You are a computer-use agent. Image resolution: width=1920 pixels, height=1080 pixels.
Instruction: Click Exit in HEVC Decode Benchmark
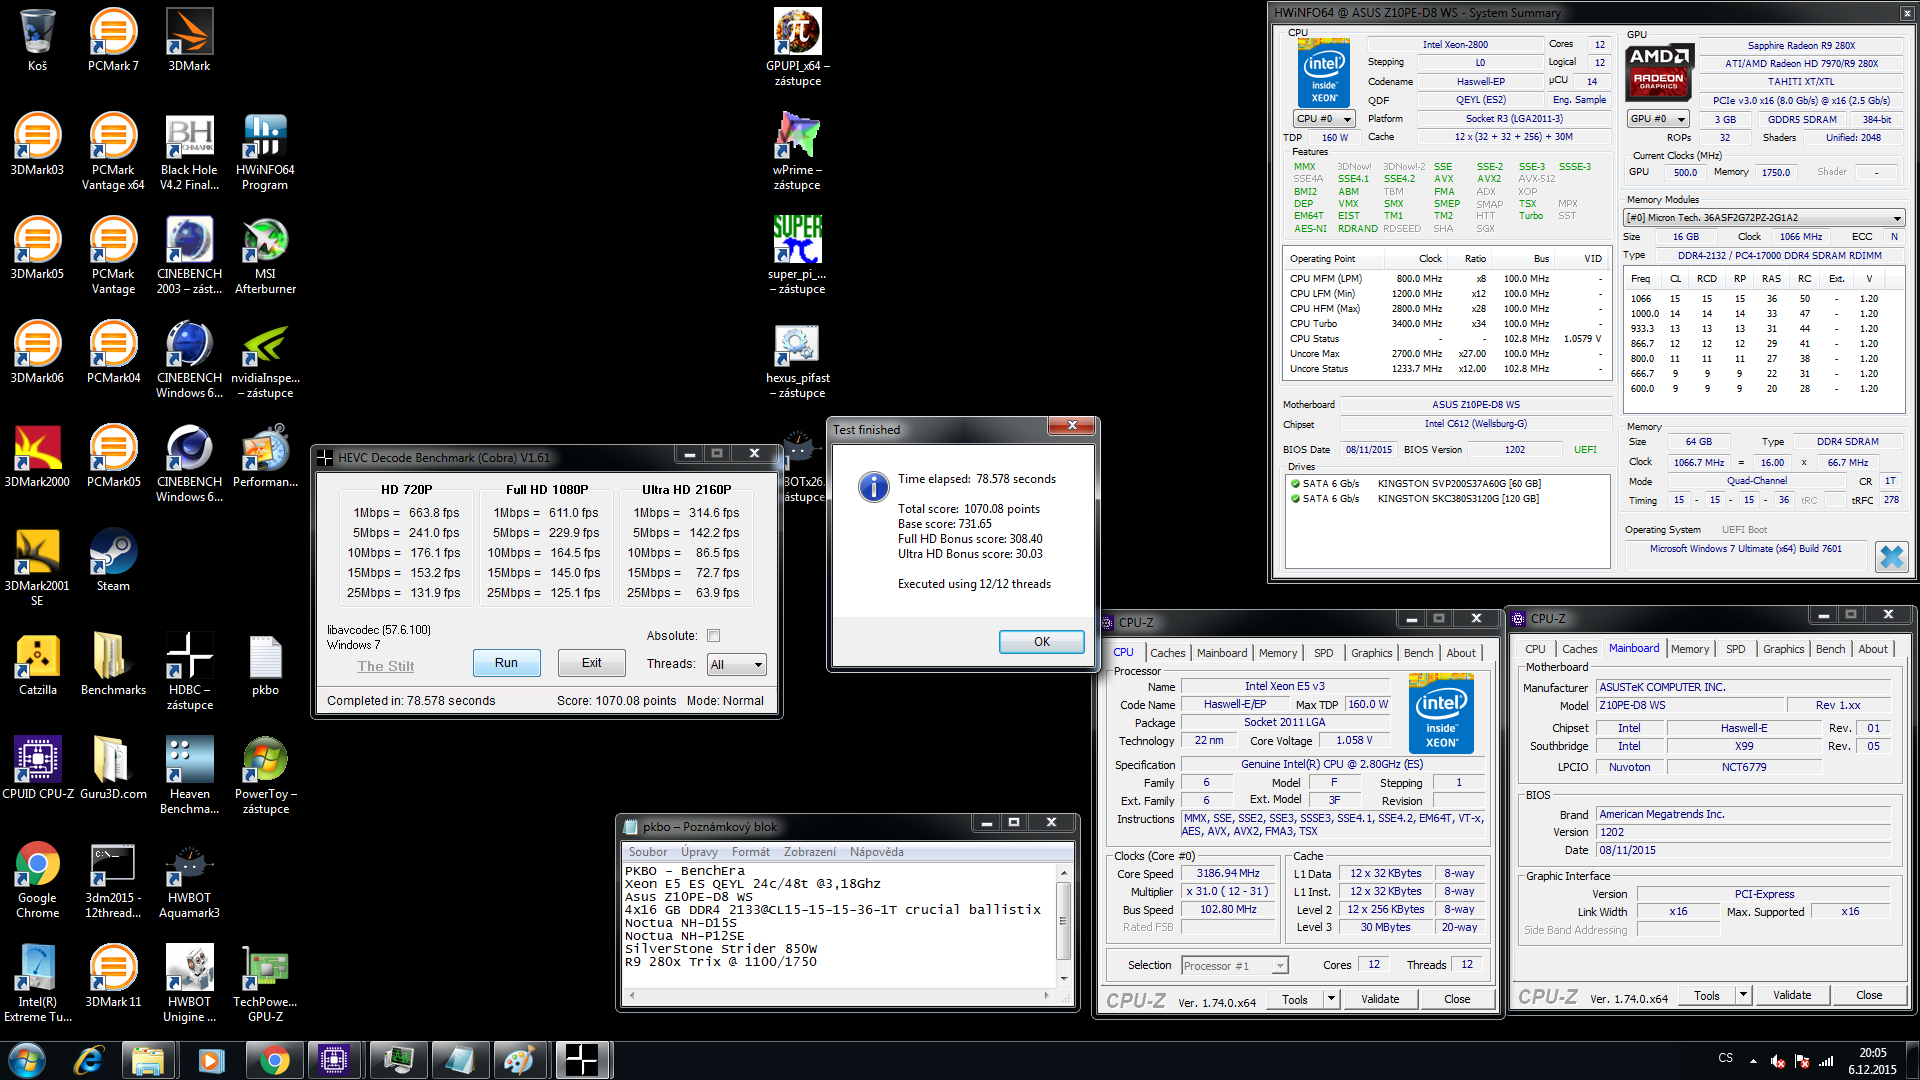592,663
